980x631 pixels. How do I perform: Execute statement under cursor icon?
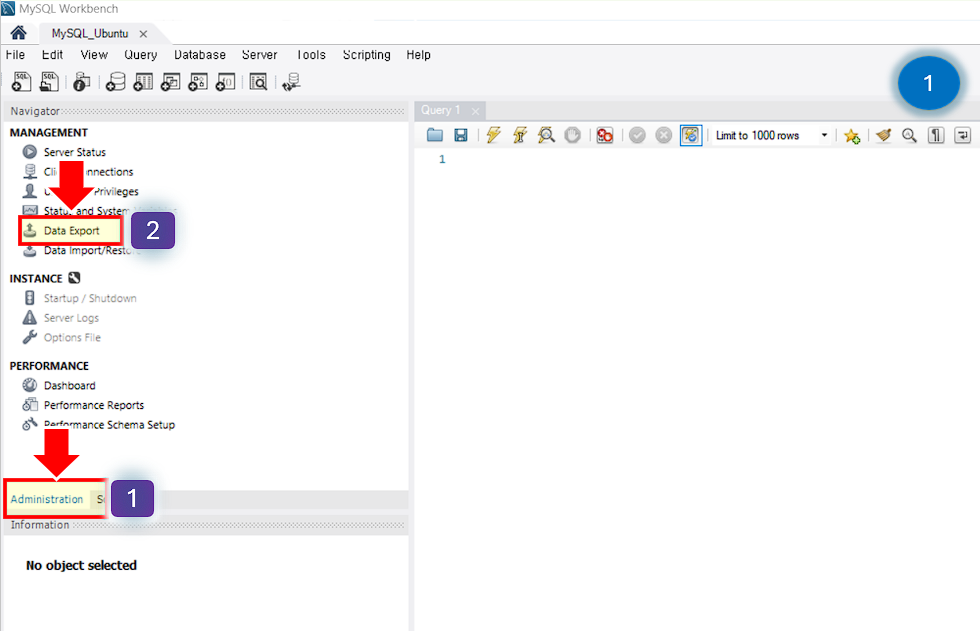click(x=520, y=135)
